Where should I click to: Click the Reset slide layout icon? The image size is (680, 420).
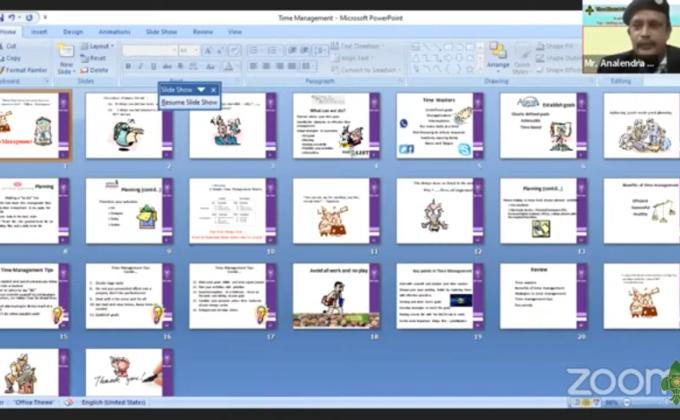(97, 58)
